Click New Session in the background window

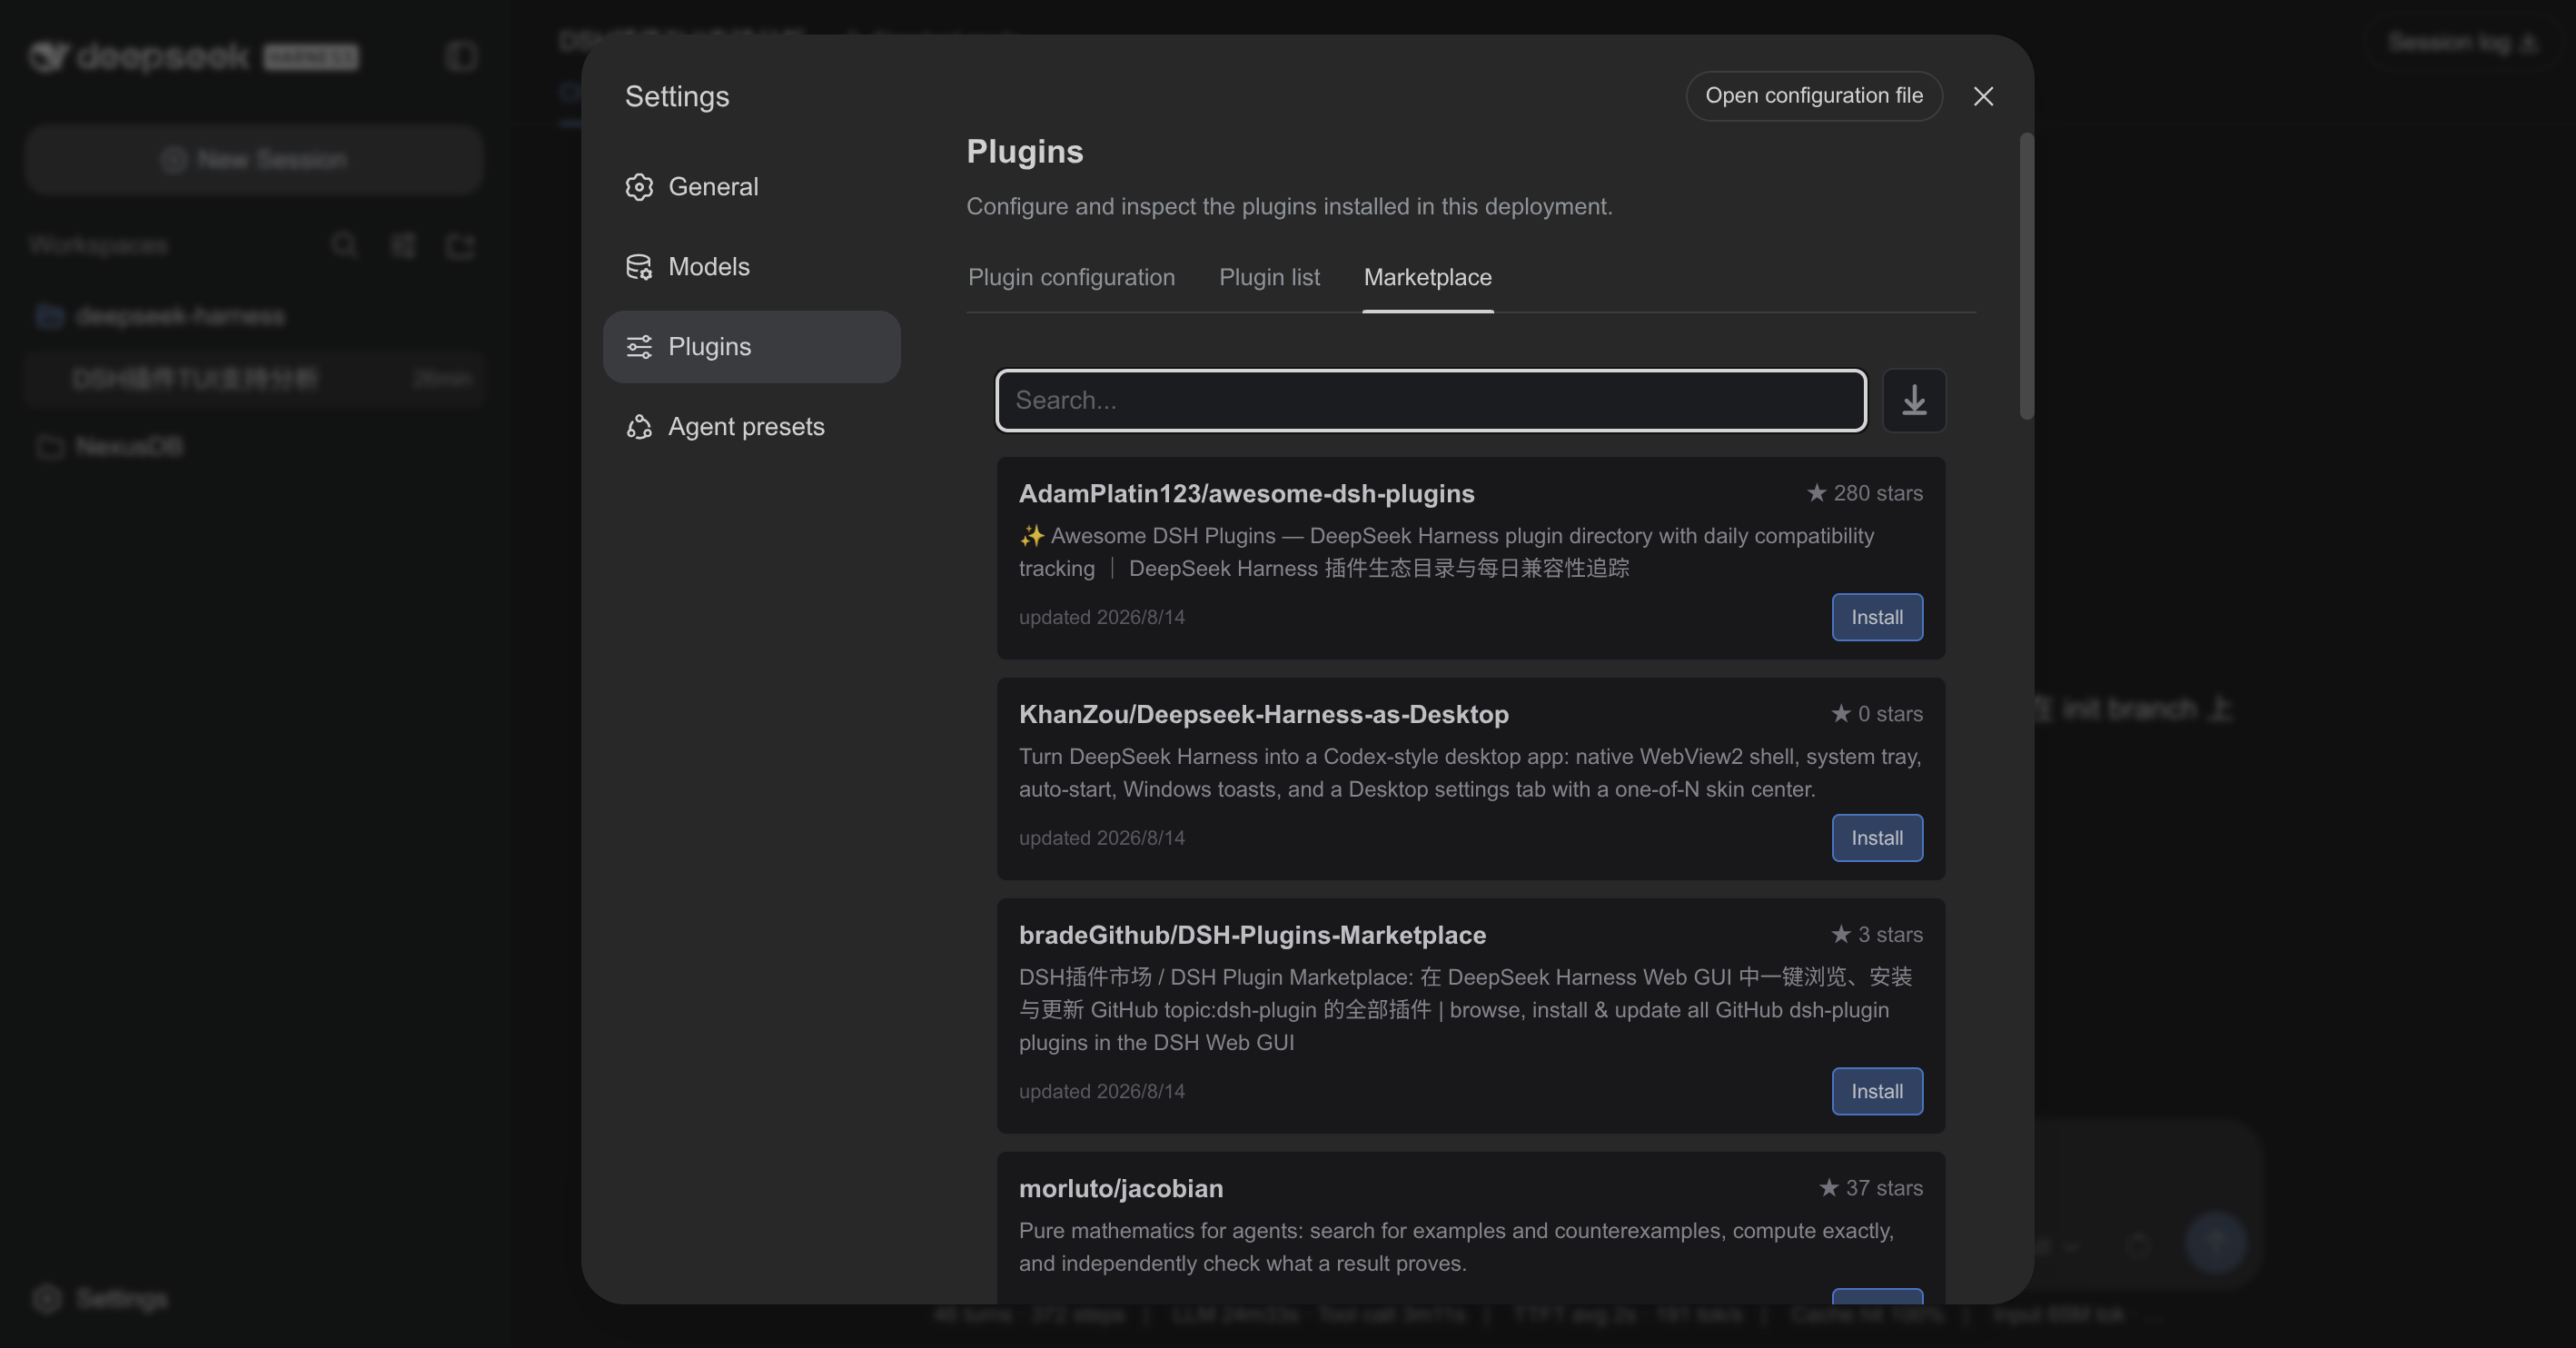pyautogui.click(x=255, y=160)
